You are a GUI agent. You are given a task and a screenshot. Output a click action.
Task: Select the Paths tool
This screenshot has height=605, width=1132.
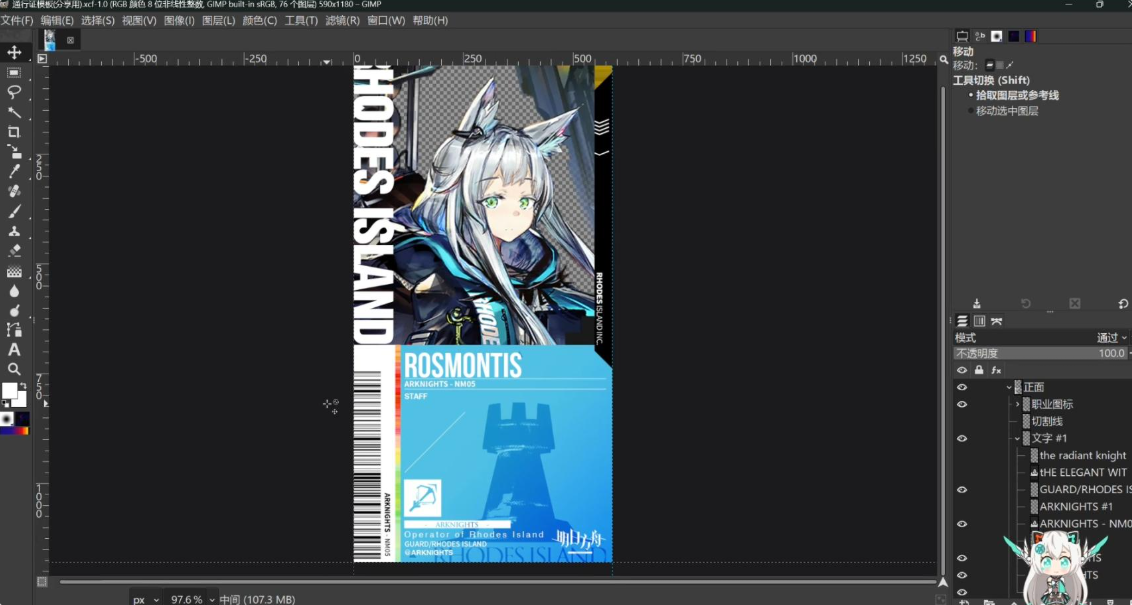click(14, 330)
